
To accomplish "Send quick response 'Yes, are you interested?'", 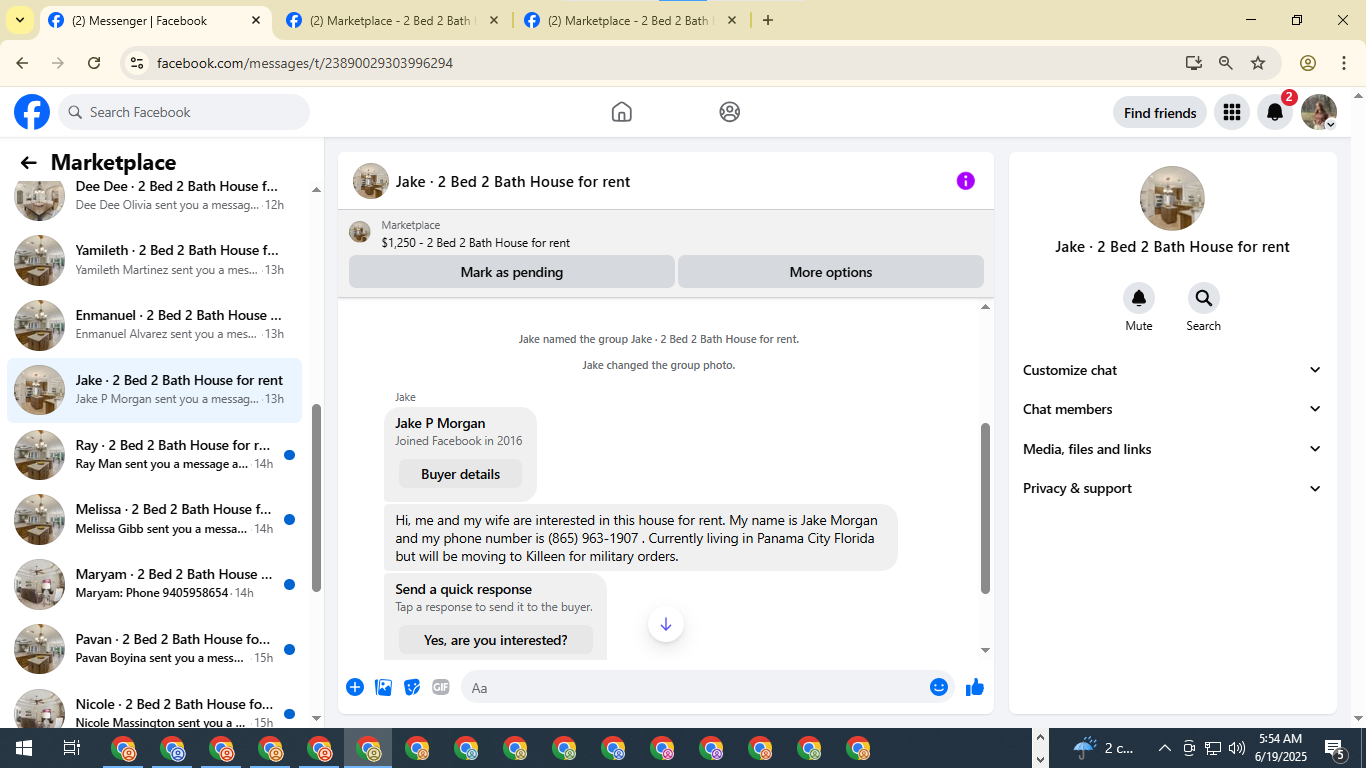I will 496,640.
